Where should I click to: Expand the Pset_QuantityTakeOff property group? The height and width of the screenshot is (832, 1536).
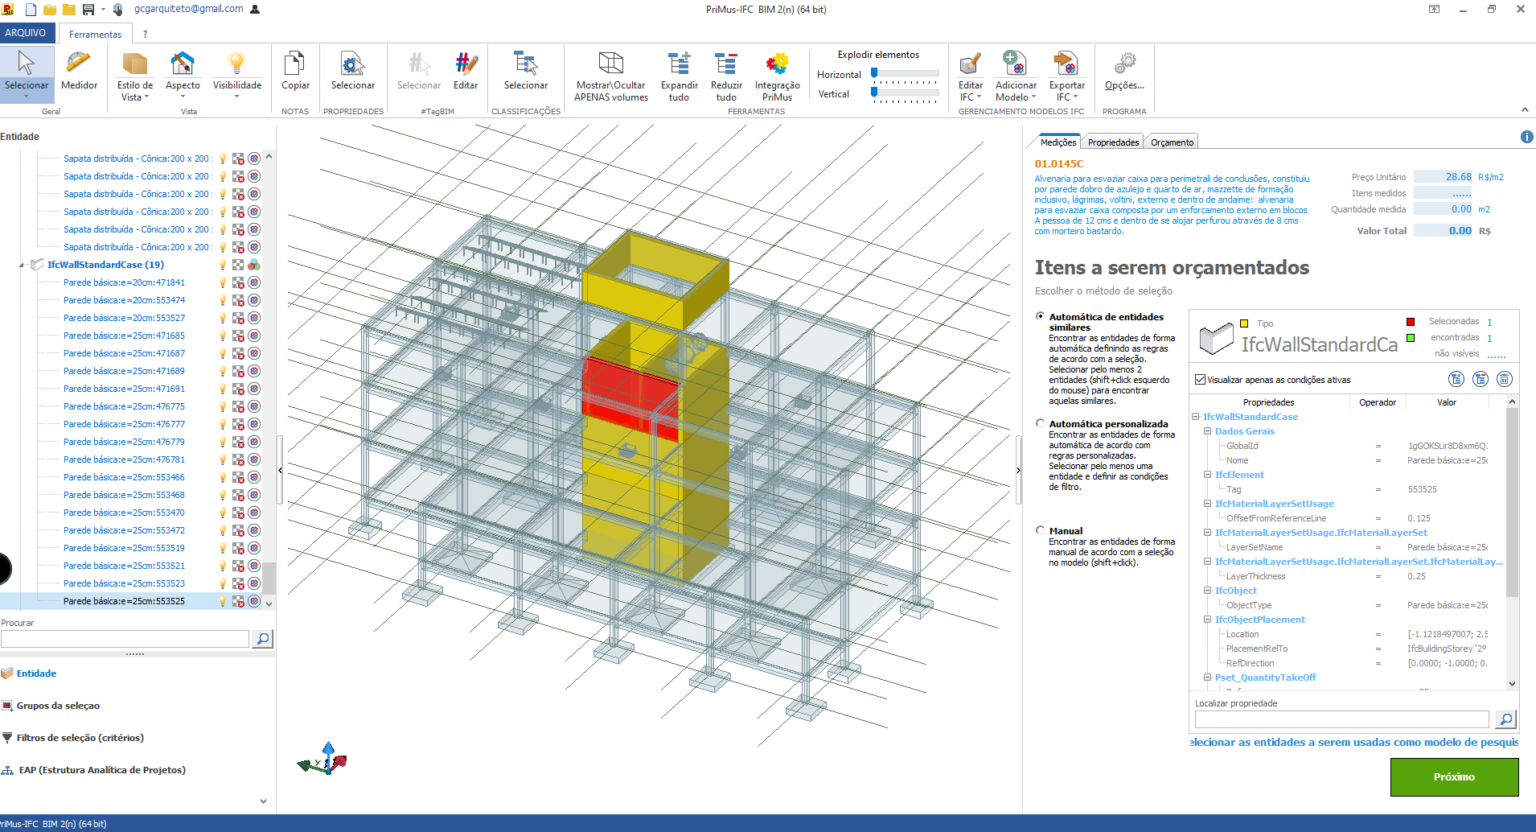[x=1206, y=677]
